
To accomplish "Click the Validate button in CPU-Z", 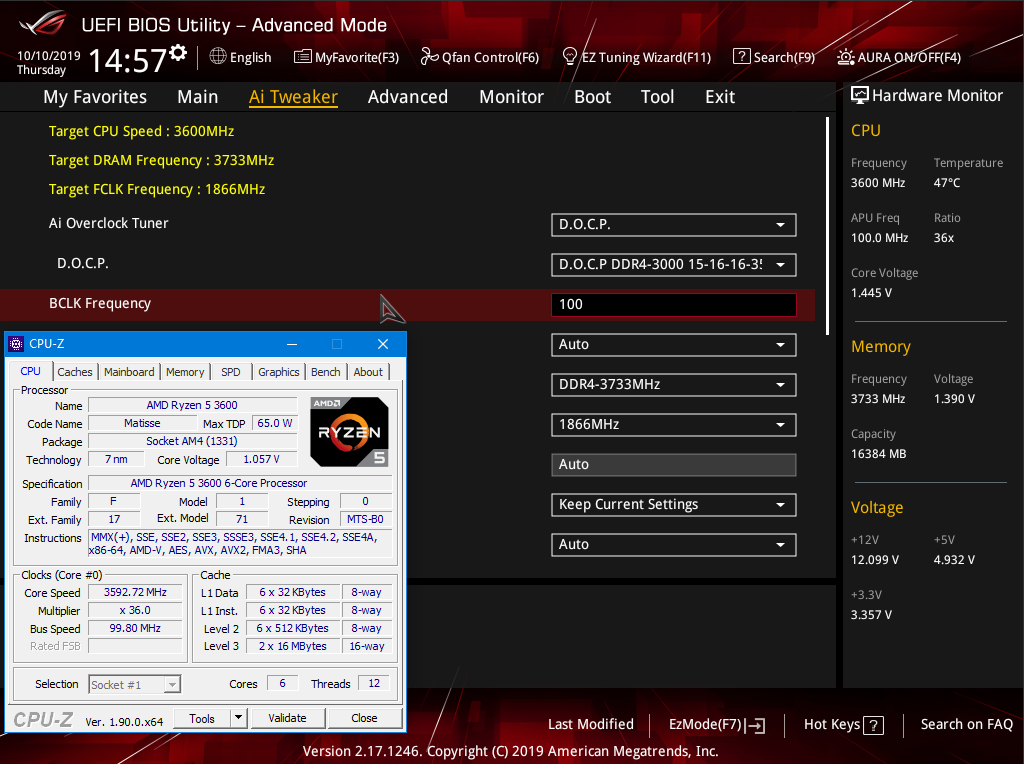I will [x=287, y=718].
